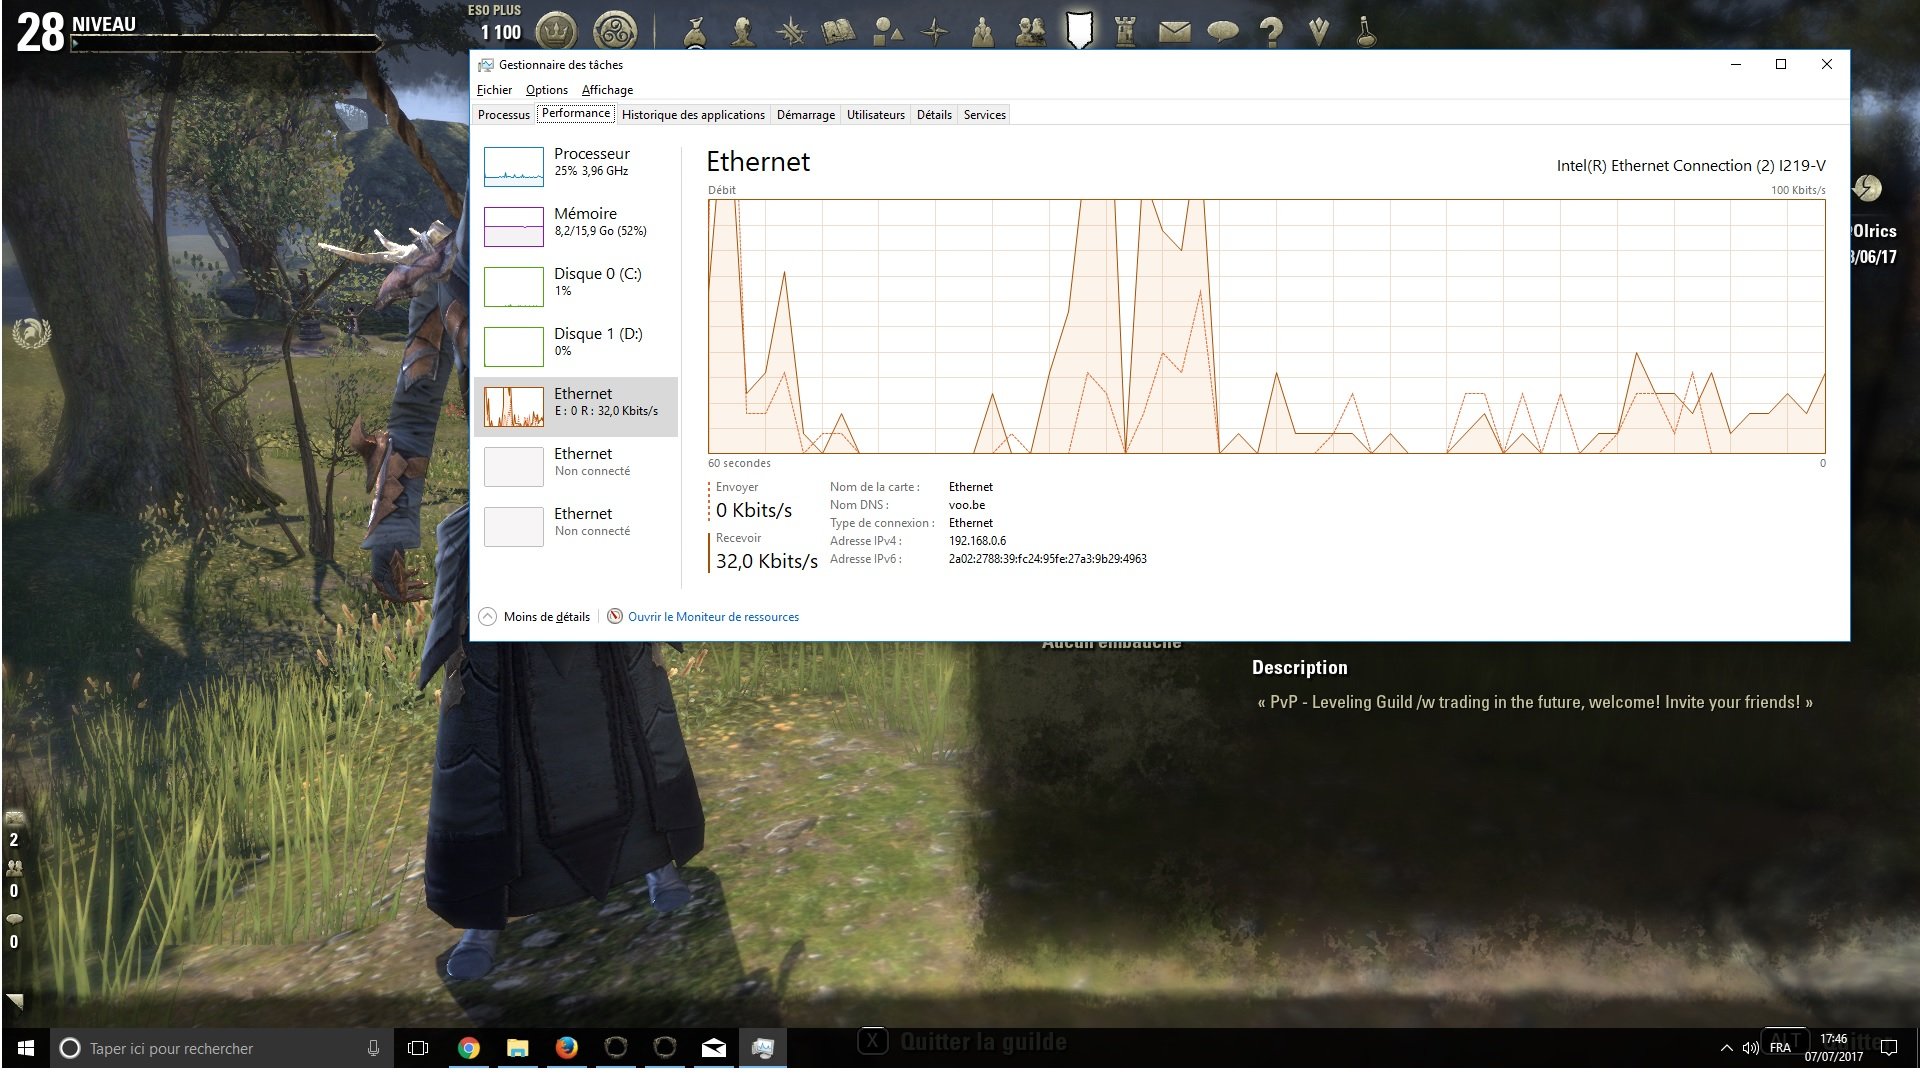This screenshot has height=1080, width=1920.
Task: Open the Crown Store crown icon
Action: [557, 31]
